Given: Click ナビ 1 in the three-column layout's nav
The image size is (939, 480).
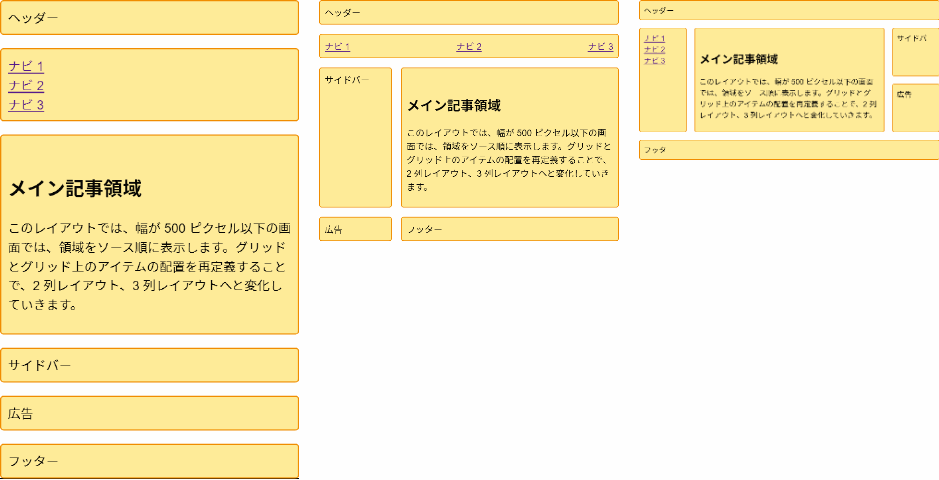Looking at the screenshot, I should click(654, 39).
